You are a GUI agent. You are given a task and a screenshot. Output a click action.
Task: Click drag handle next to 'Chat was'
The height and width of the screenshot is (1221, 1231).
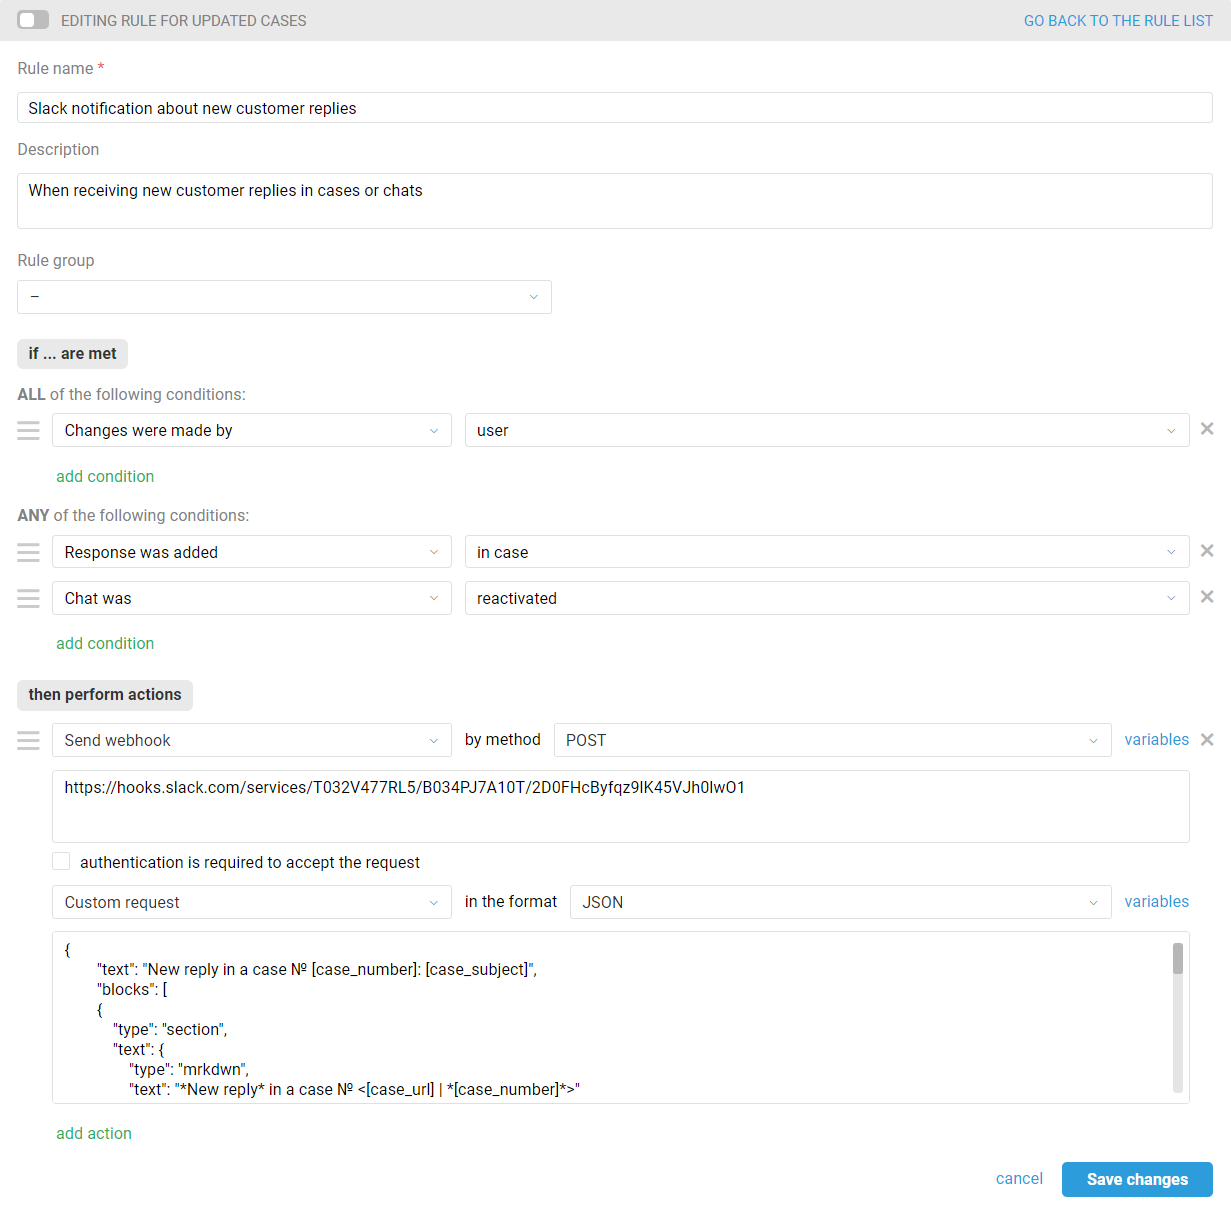pos(29,598)
